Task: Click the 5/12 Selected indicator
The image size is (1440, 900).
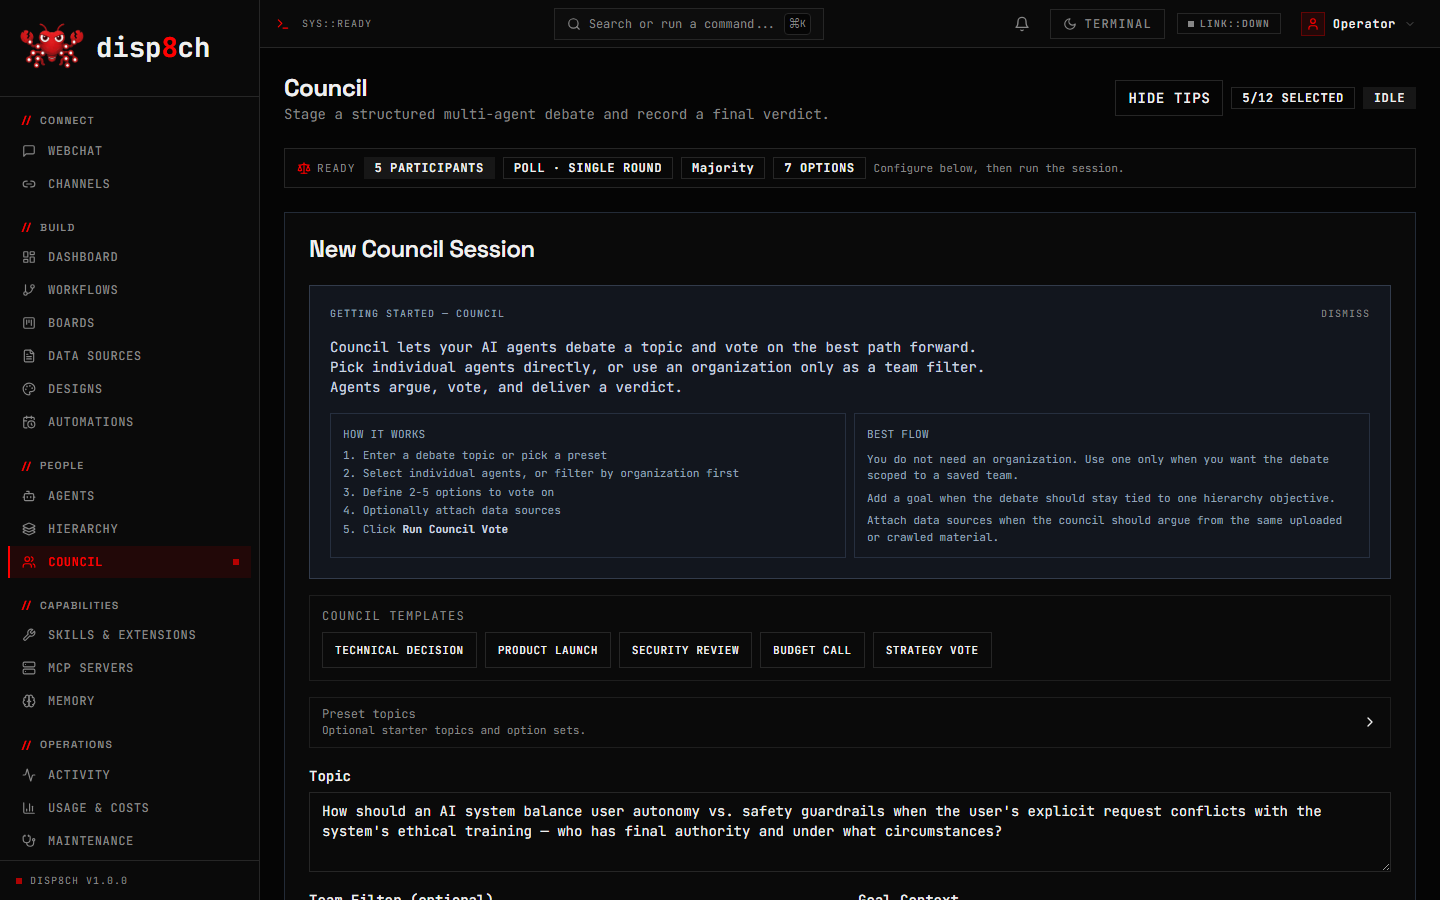Action: coord(1293,98)
